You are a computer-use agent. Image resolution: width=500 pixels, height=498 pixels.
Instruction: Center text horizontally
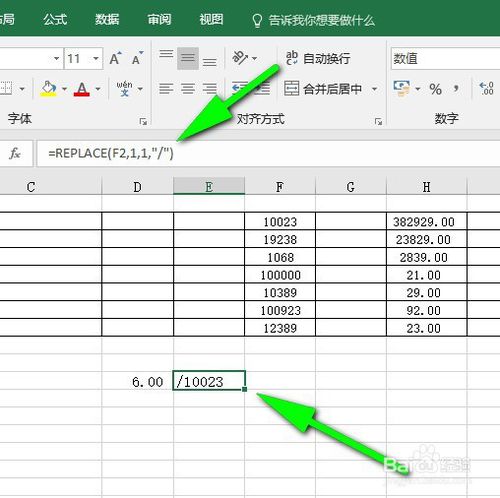pos(188,89)
